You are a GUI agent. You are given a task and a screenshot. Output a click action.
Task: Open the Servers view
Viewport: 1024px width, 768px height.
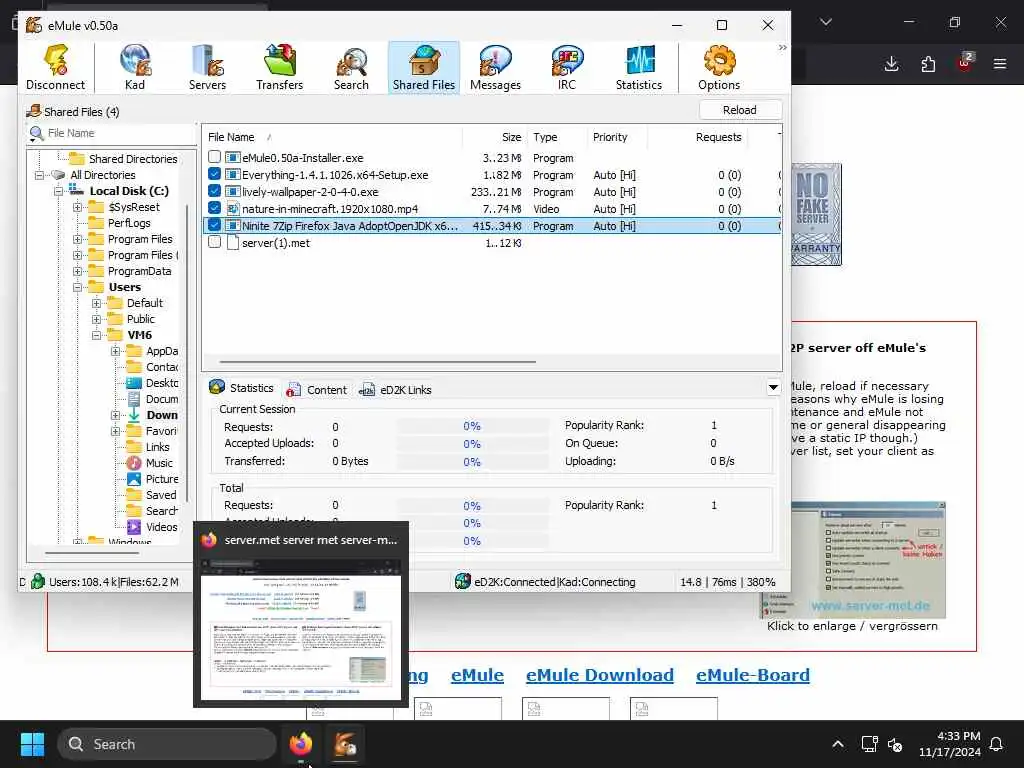coord(207,68)
